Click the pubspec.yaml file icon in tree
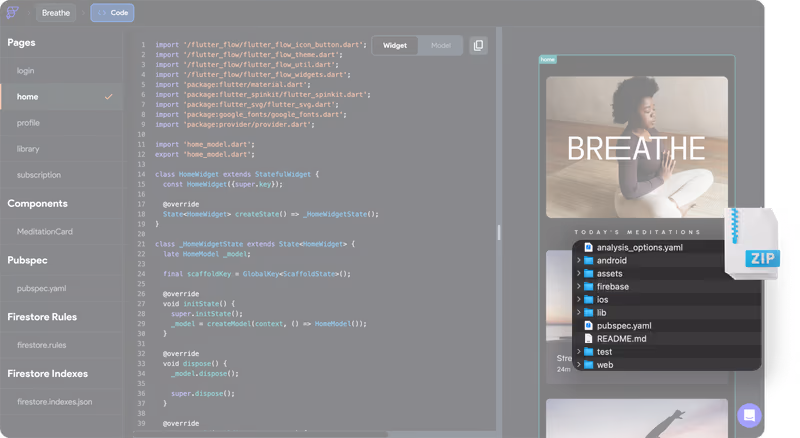800x438 pixels. point(588,325)
